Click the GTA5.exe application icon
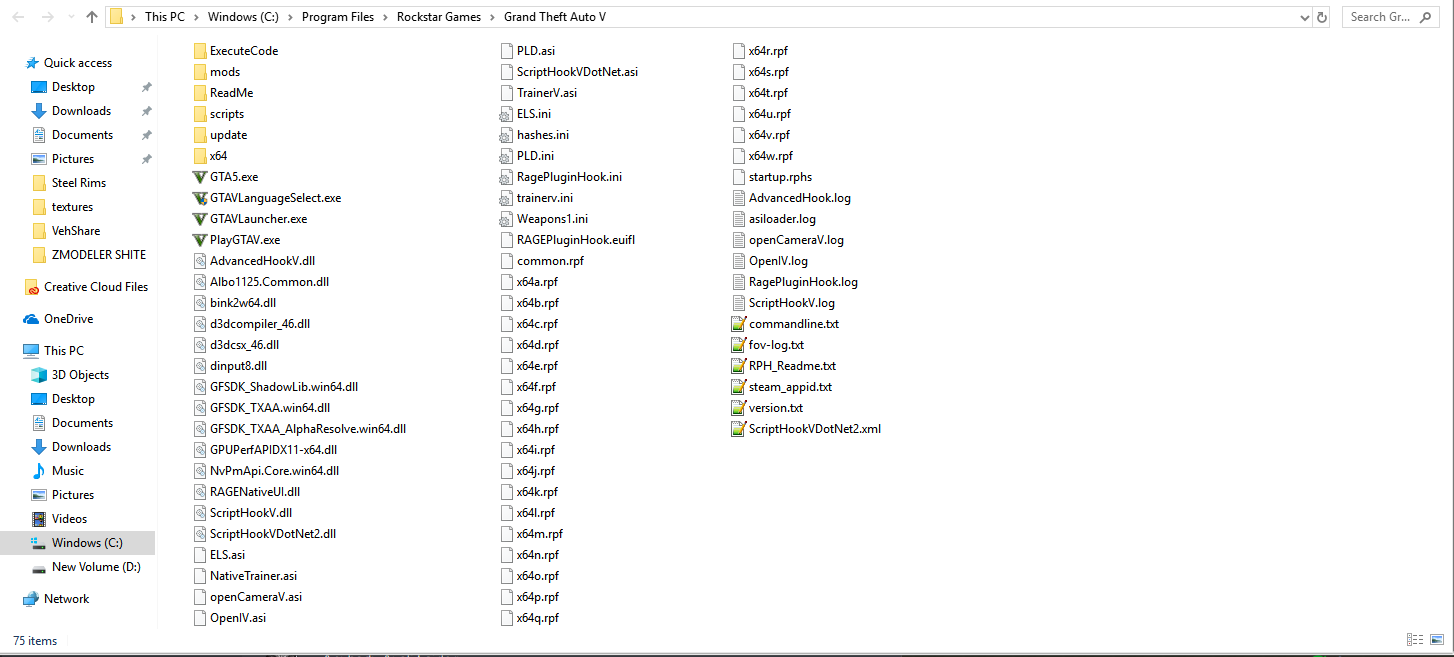The image size is (1454, 657). [x=200, y=177]
